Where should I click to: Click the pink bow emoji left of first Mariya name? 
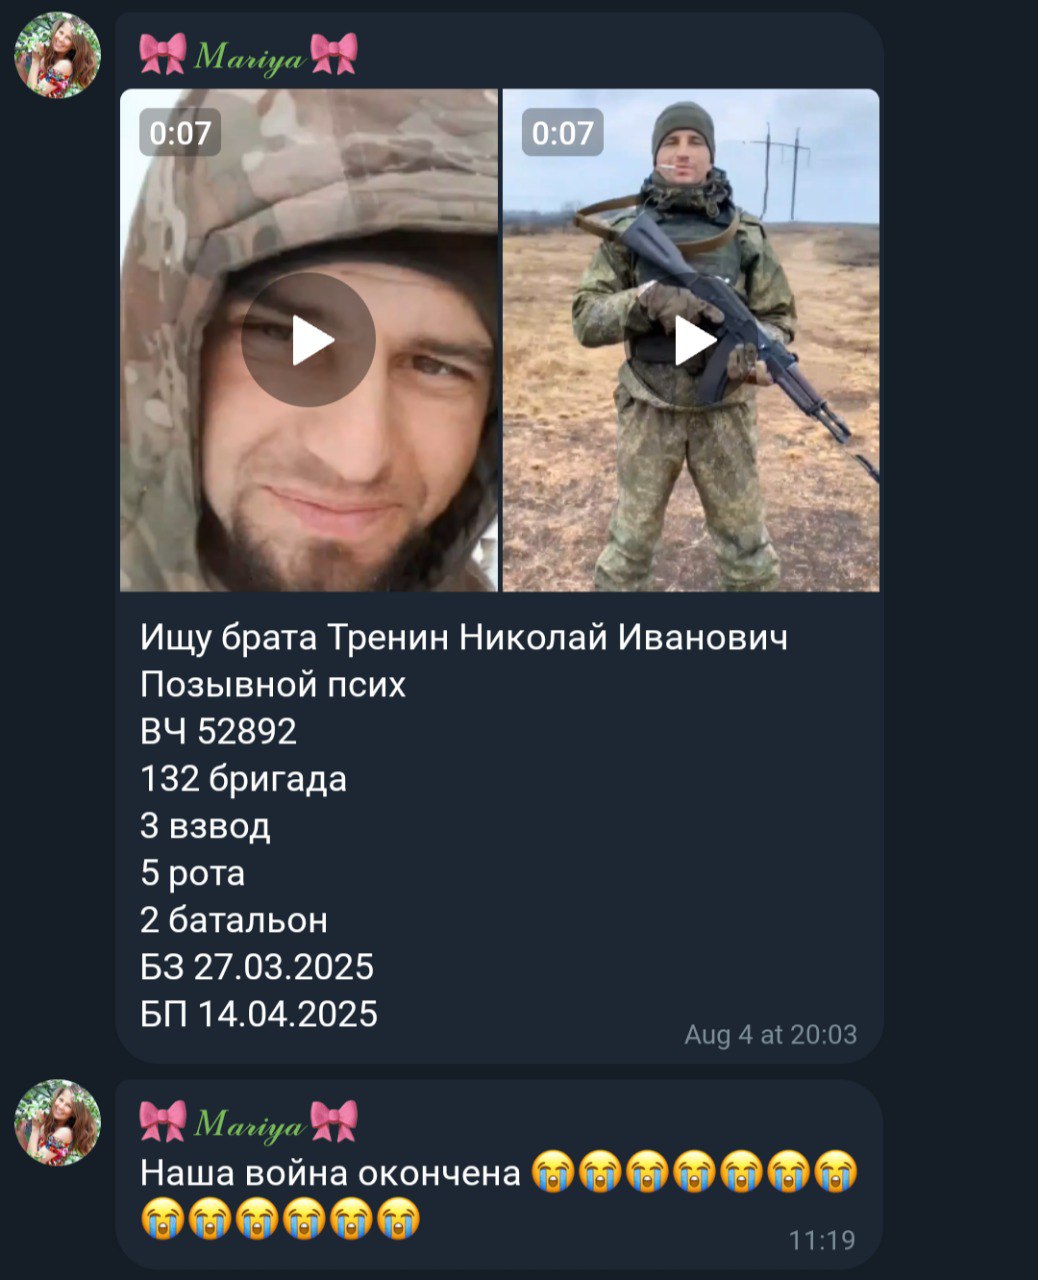(x=163, y=54)
